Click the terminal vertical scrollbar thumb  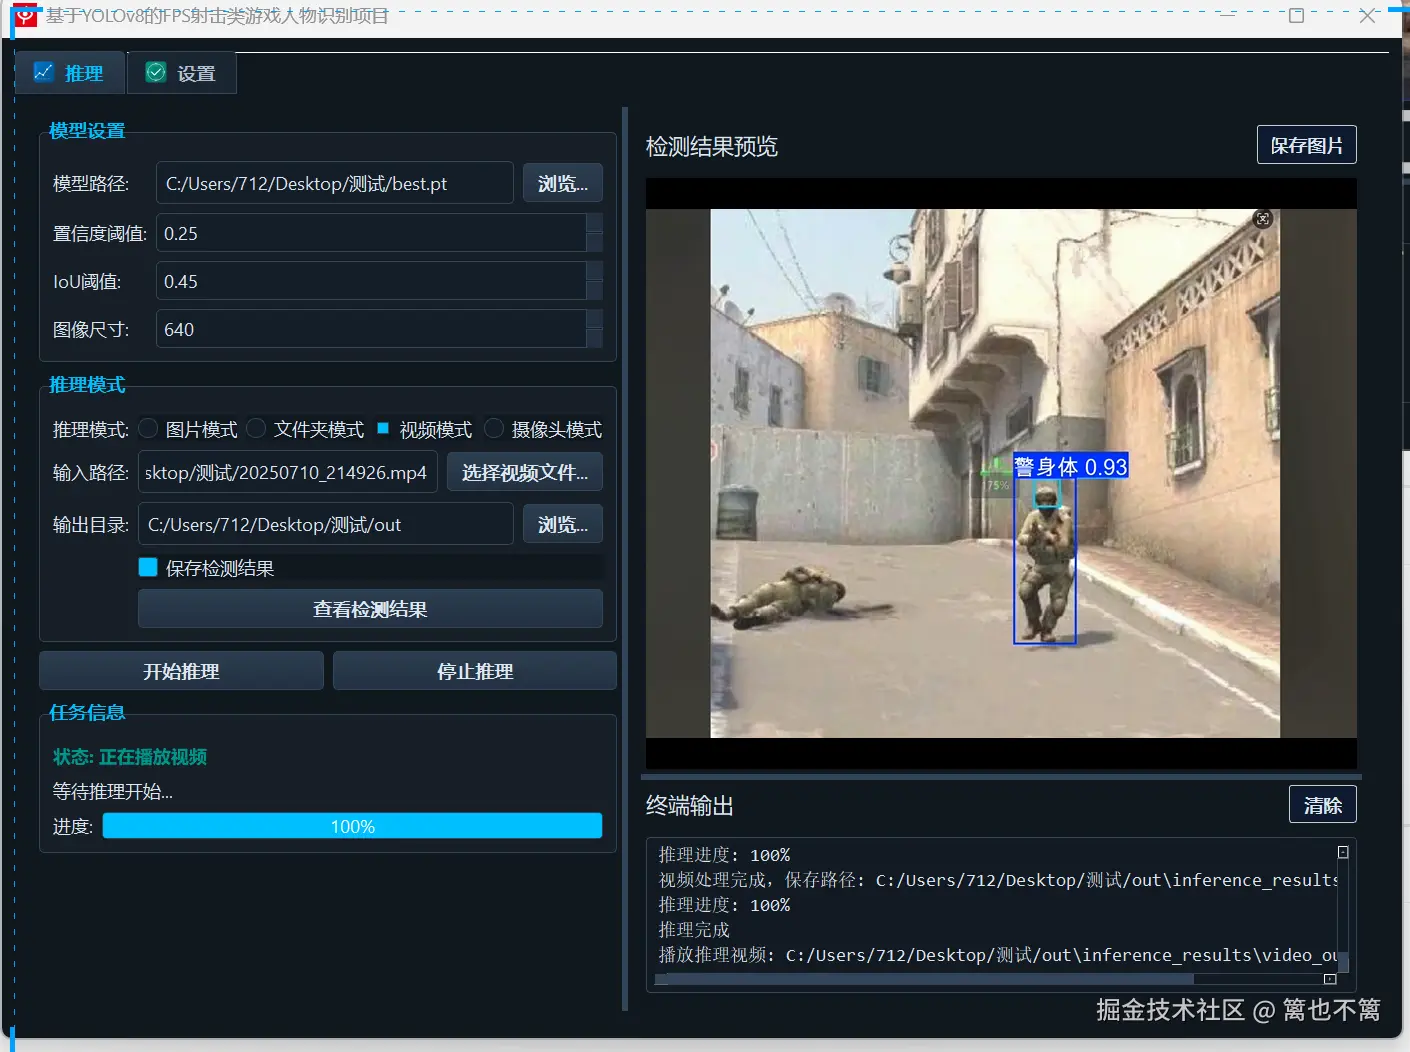click(1343, 962)
